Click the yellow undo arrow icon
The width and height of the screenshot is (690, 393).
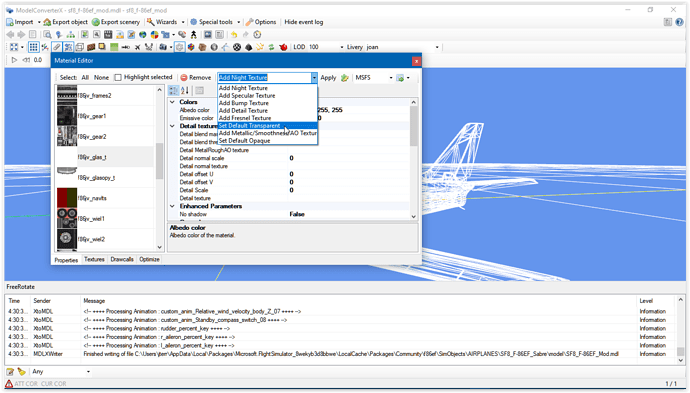pos(234,34)
